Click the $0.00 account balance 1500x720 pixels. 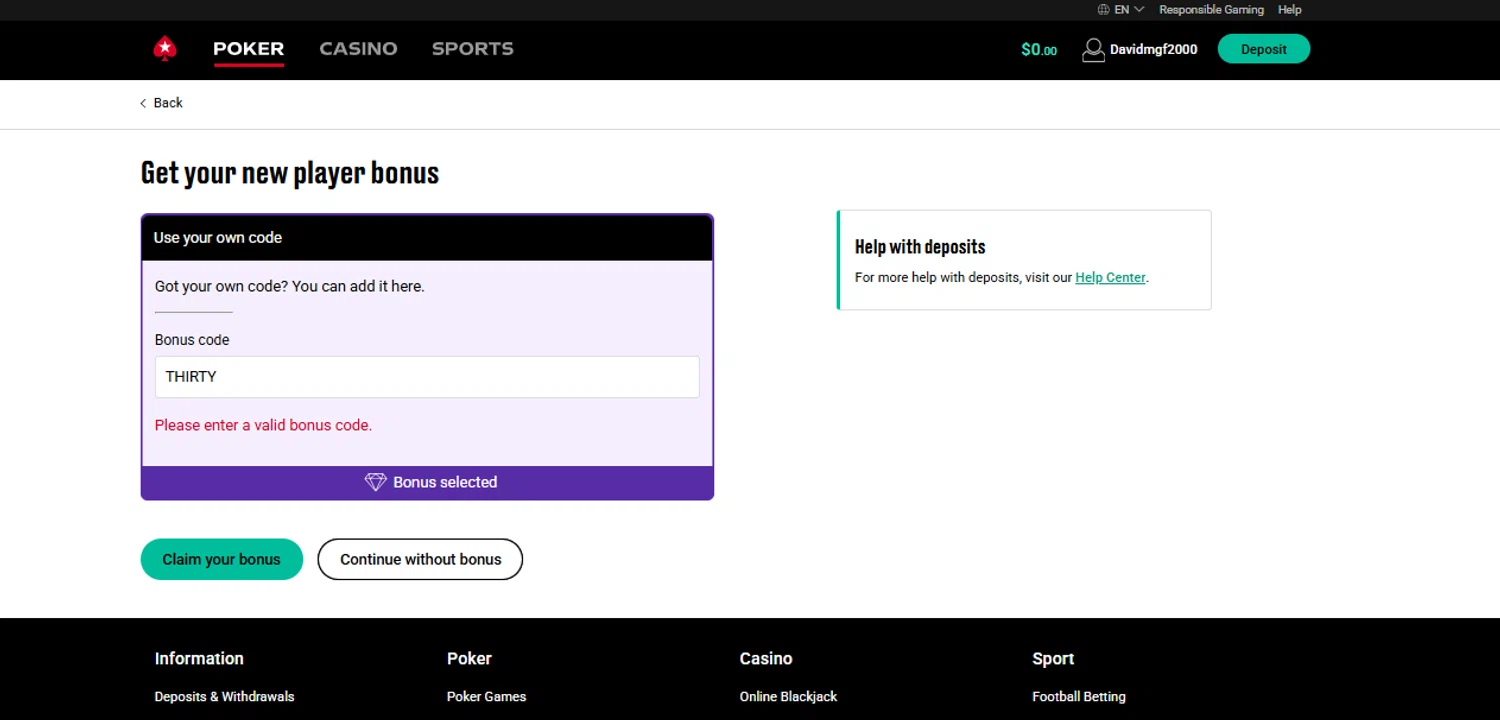(1038, 50)
